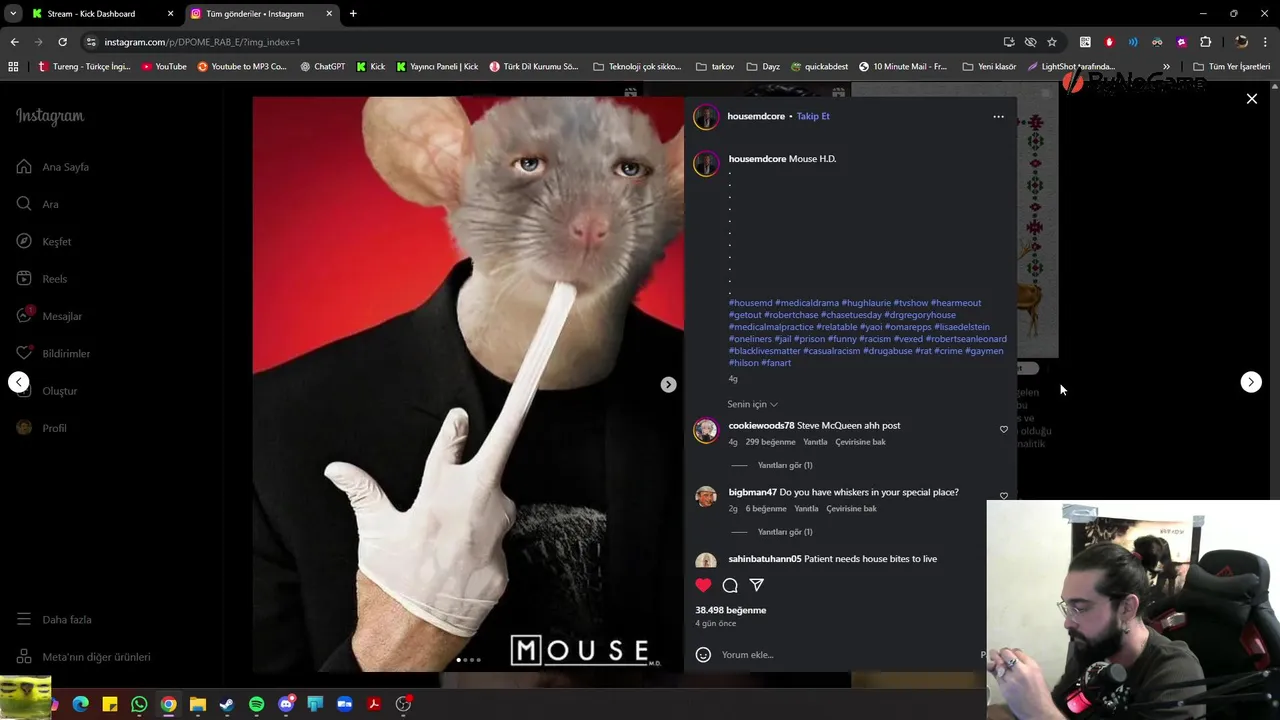Bookmark this page with the star
Image resolution: width=1280 pixels, height=720 pixels.
tap(1052, 42)
